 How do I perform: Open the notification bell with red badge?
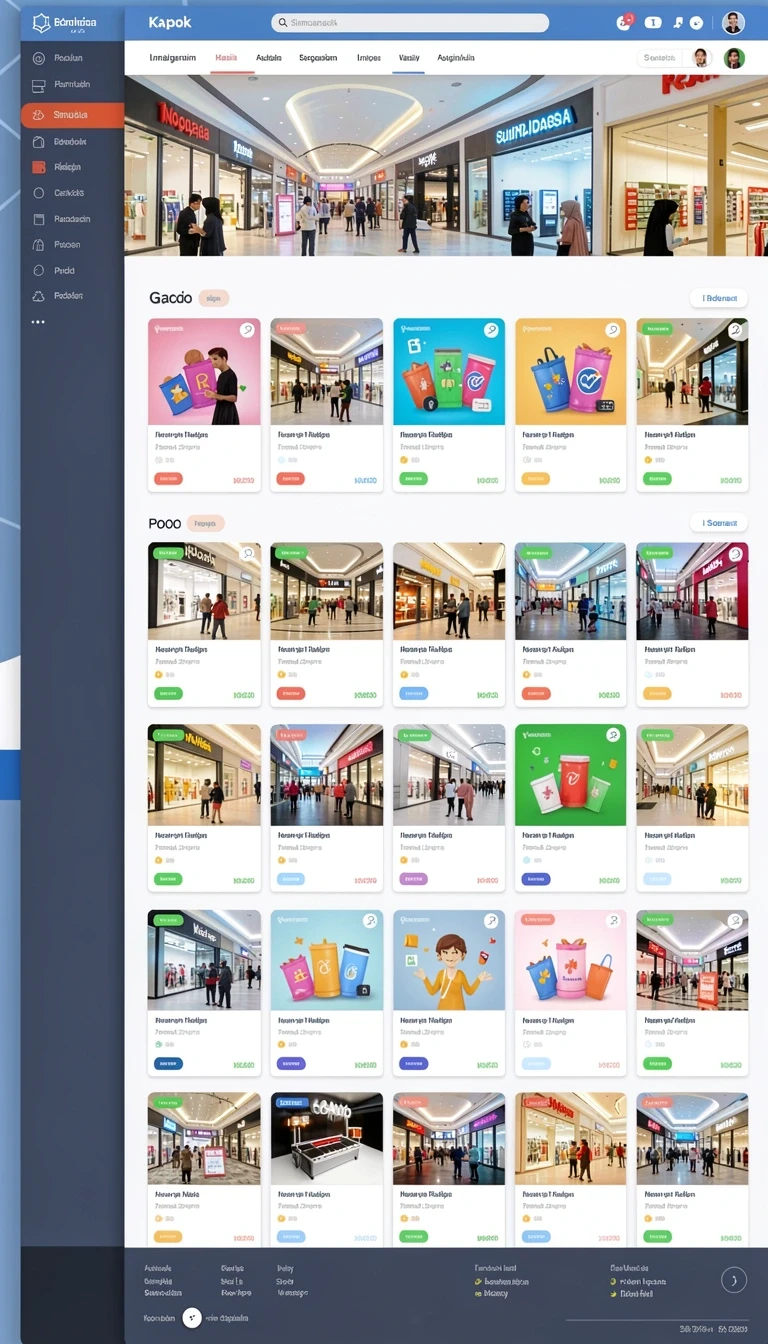(624, 22)
